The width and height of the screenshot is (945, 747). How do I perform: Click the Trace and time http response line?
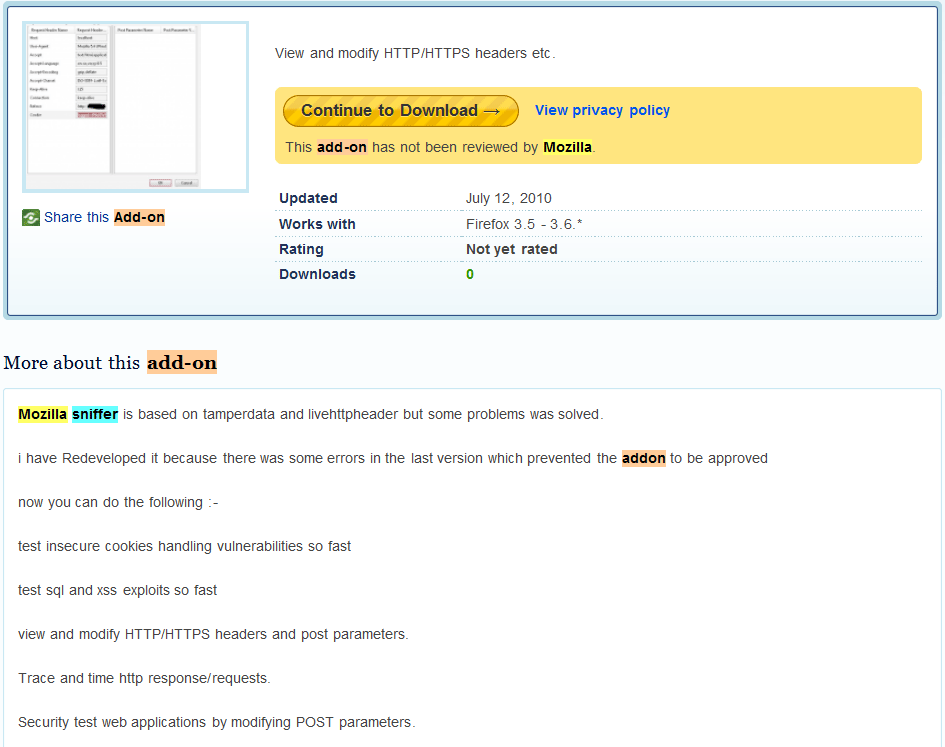click(x=144, y=678)
